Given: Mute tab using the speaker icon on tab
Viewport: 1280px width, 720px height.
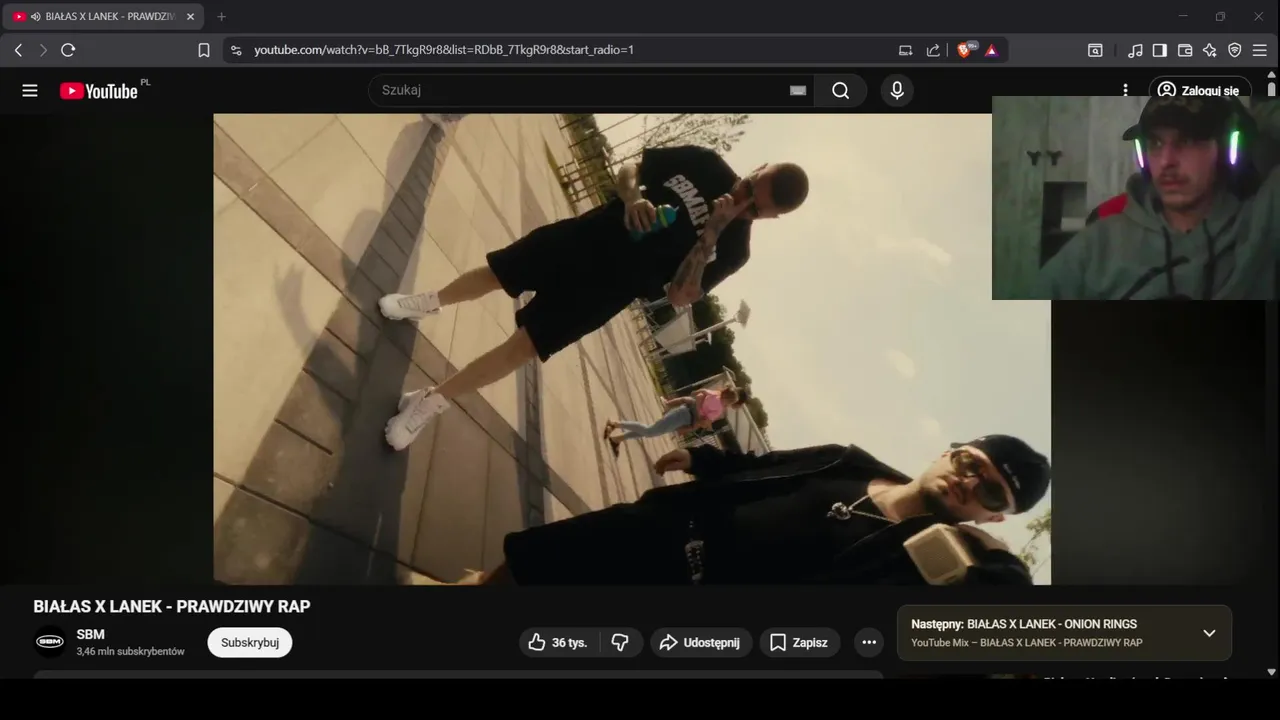Looking at the screenshot, I should (36, 17).
